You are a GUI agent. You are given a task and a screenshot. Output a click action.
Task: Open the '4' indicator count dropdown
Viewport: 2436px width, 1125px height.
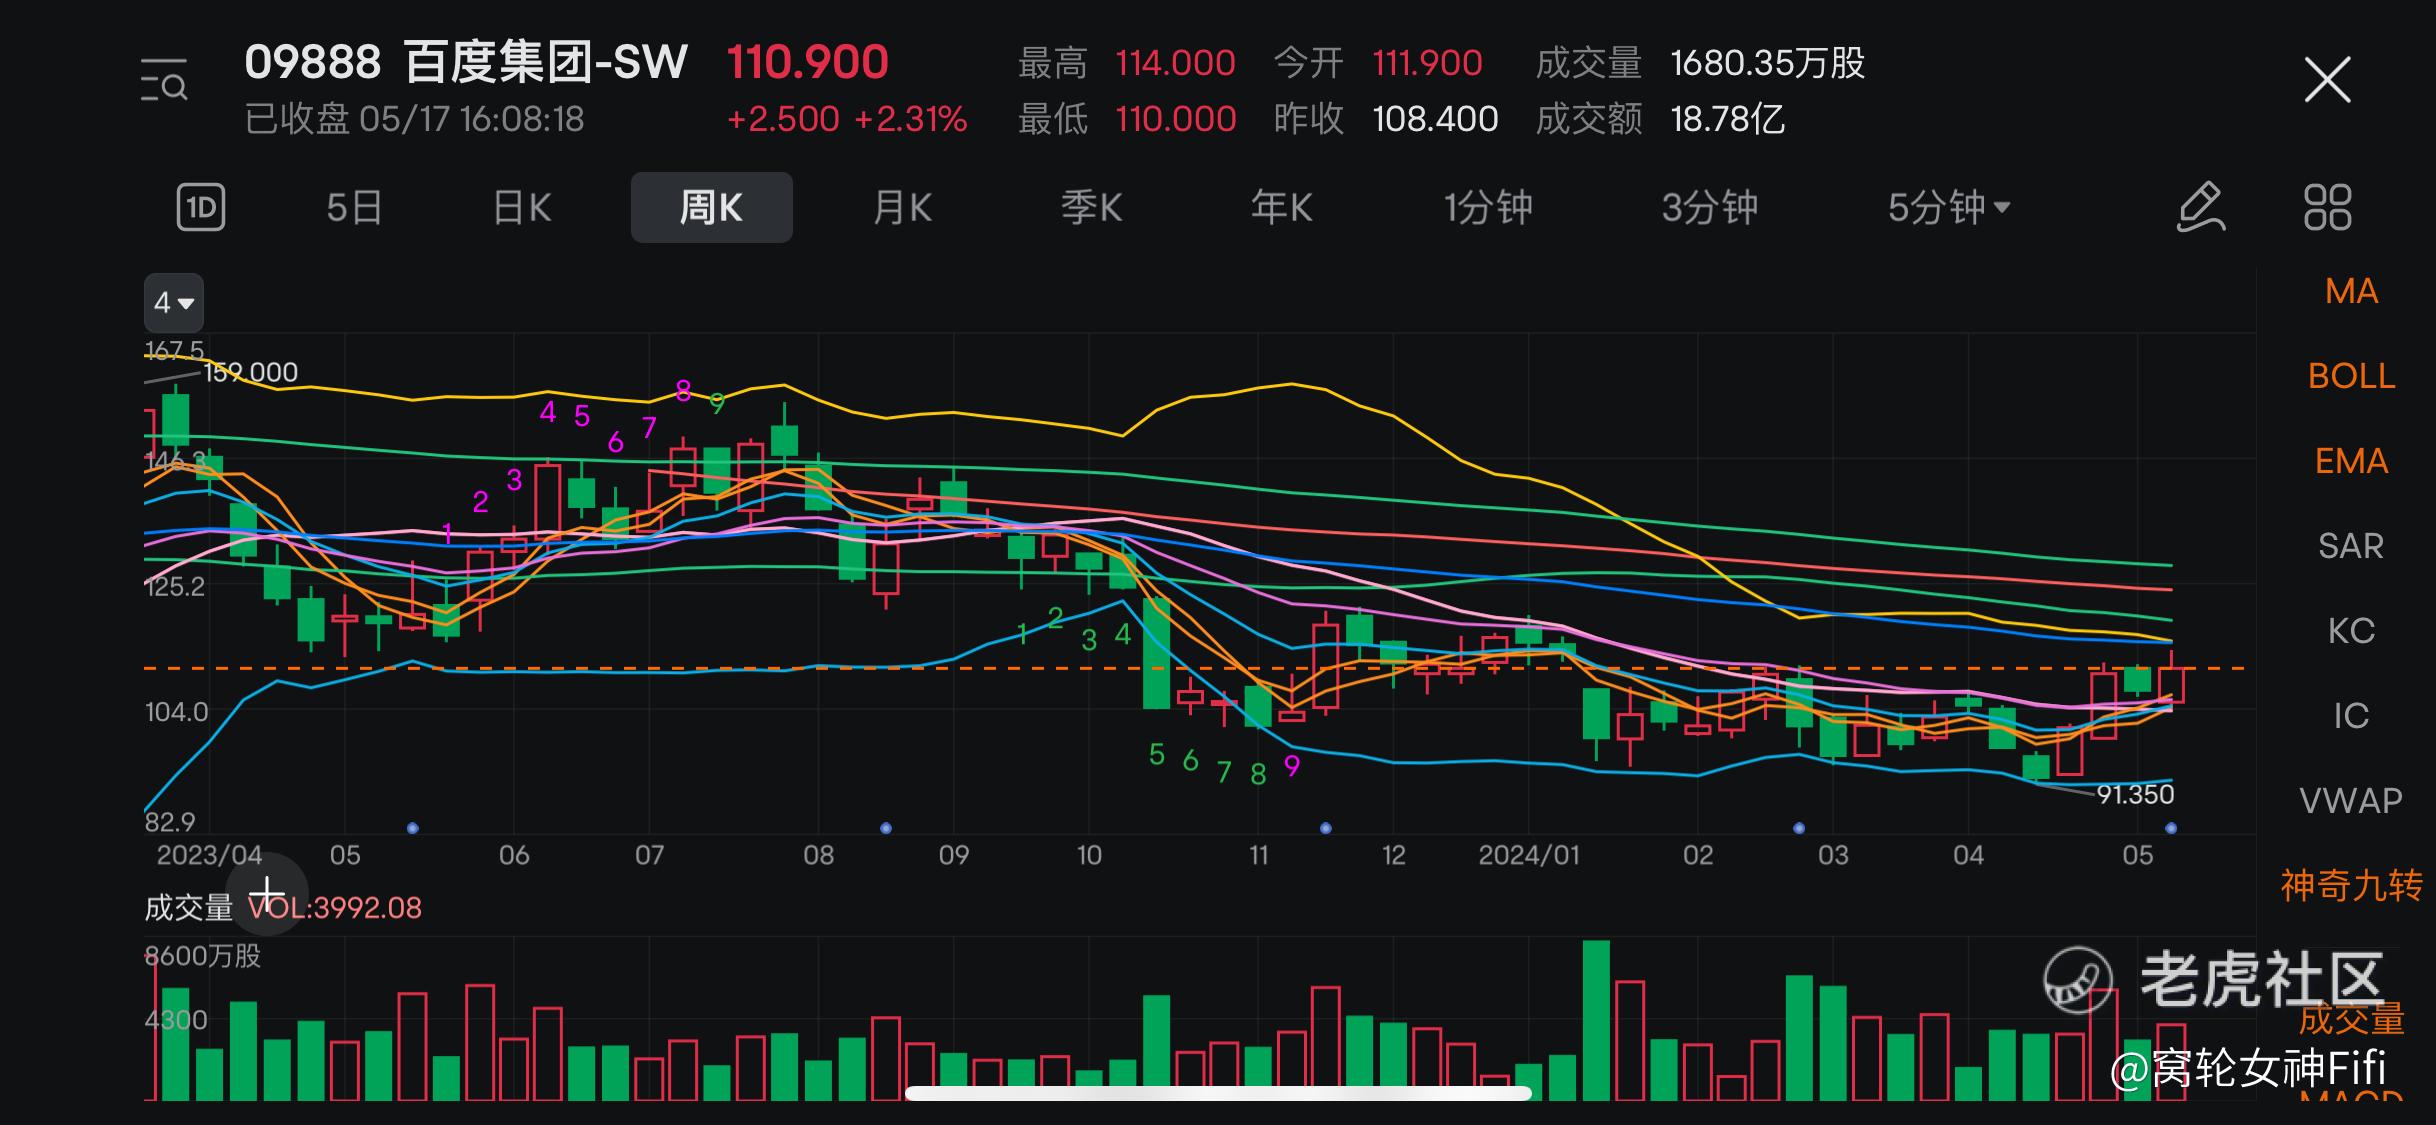(174, 302)
